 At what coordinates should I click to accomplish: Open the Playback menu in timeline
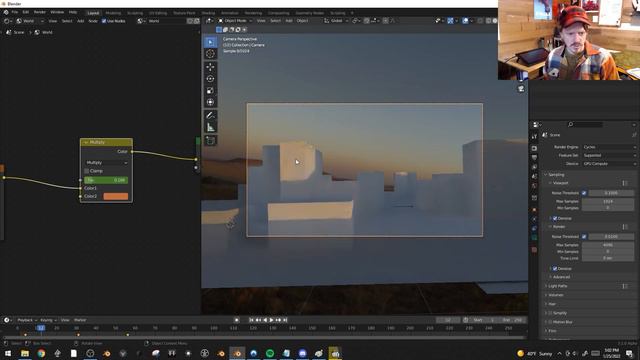click(x=27, y=320)
